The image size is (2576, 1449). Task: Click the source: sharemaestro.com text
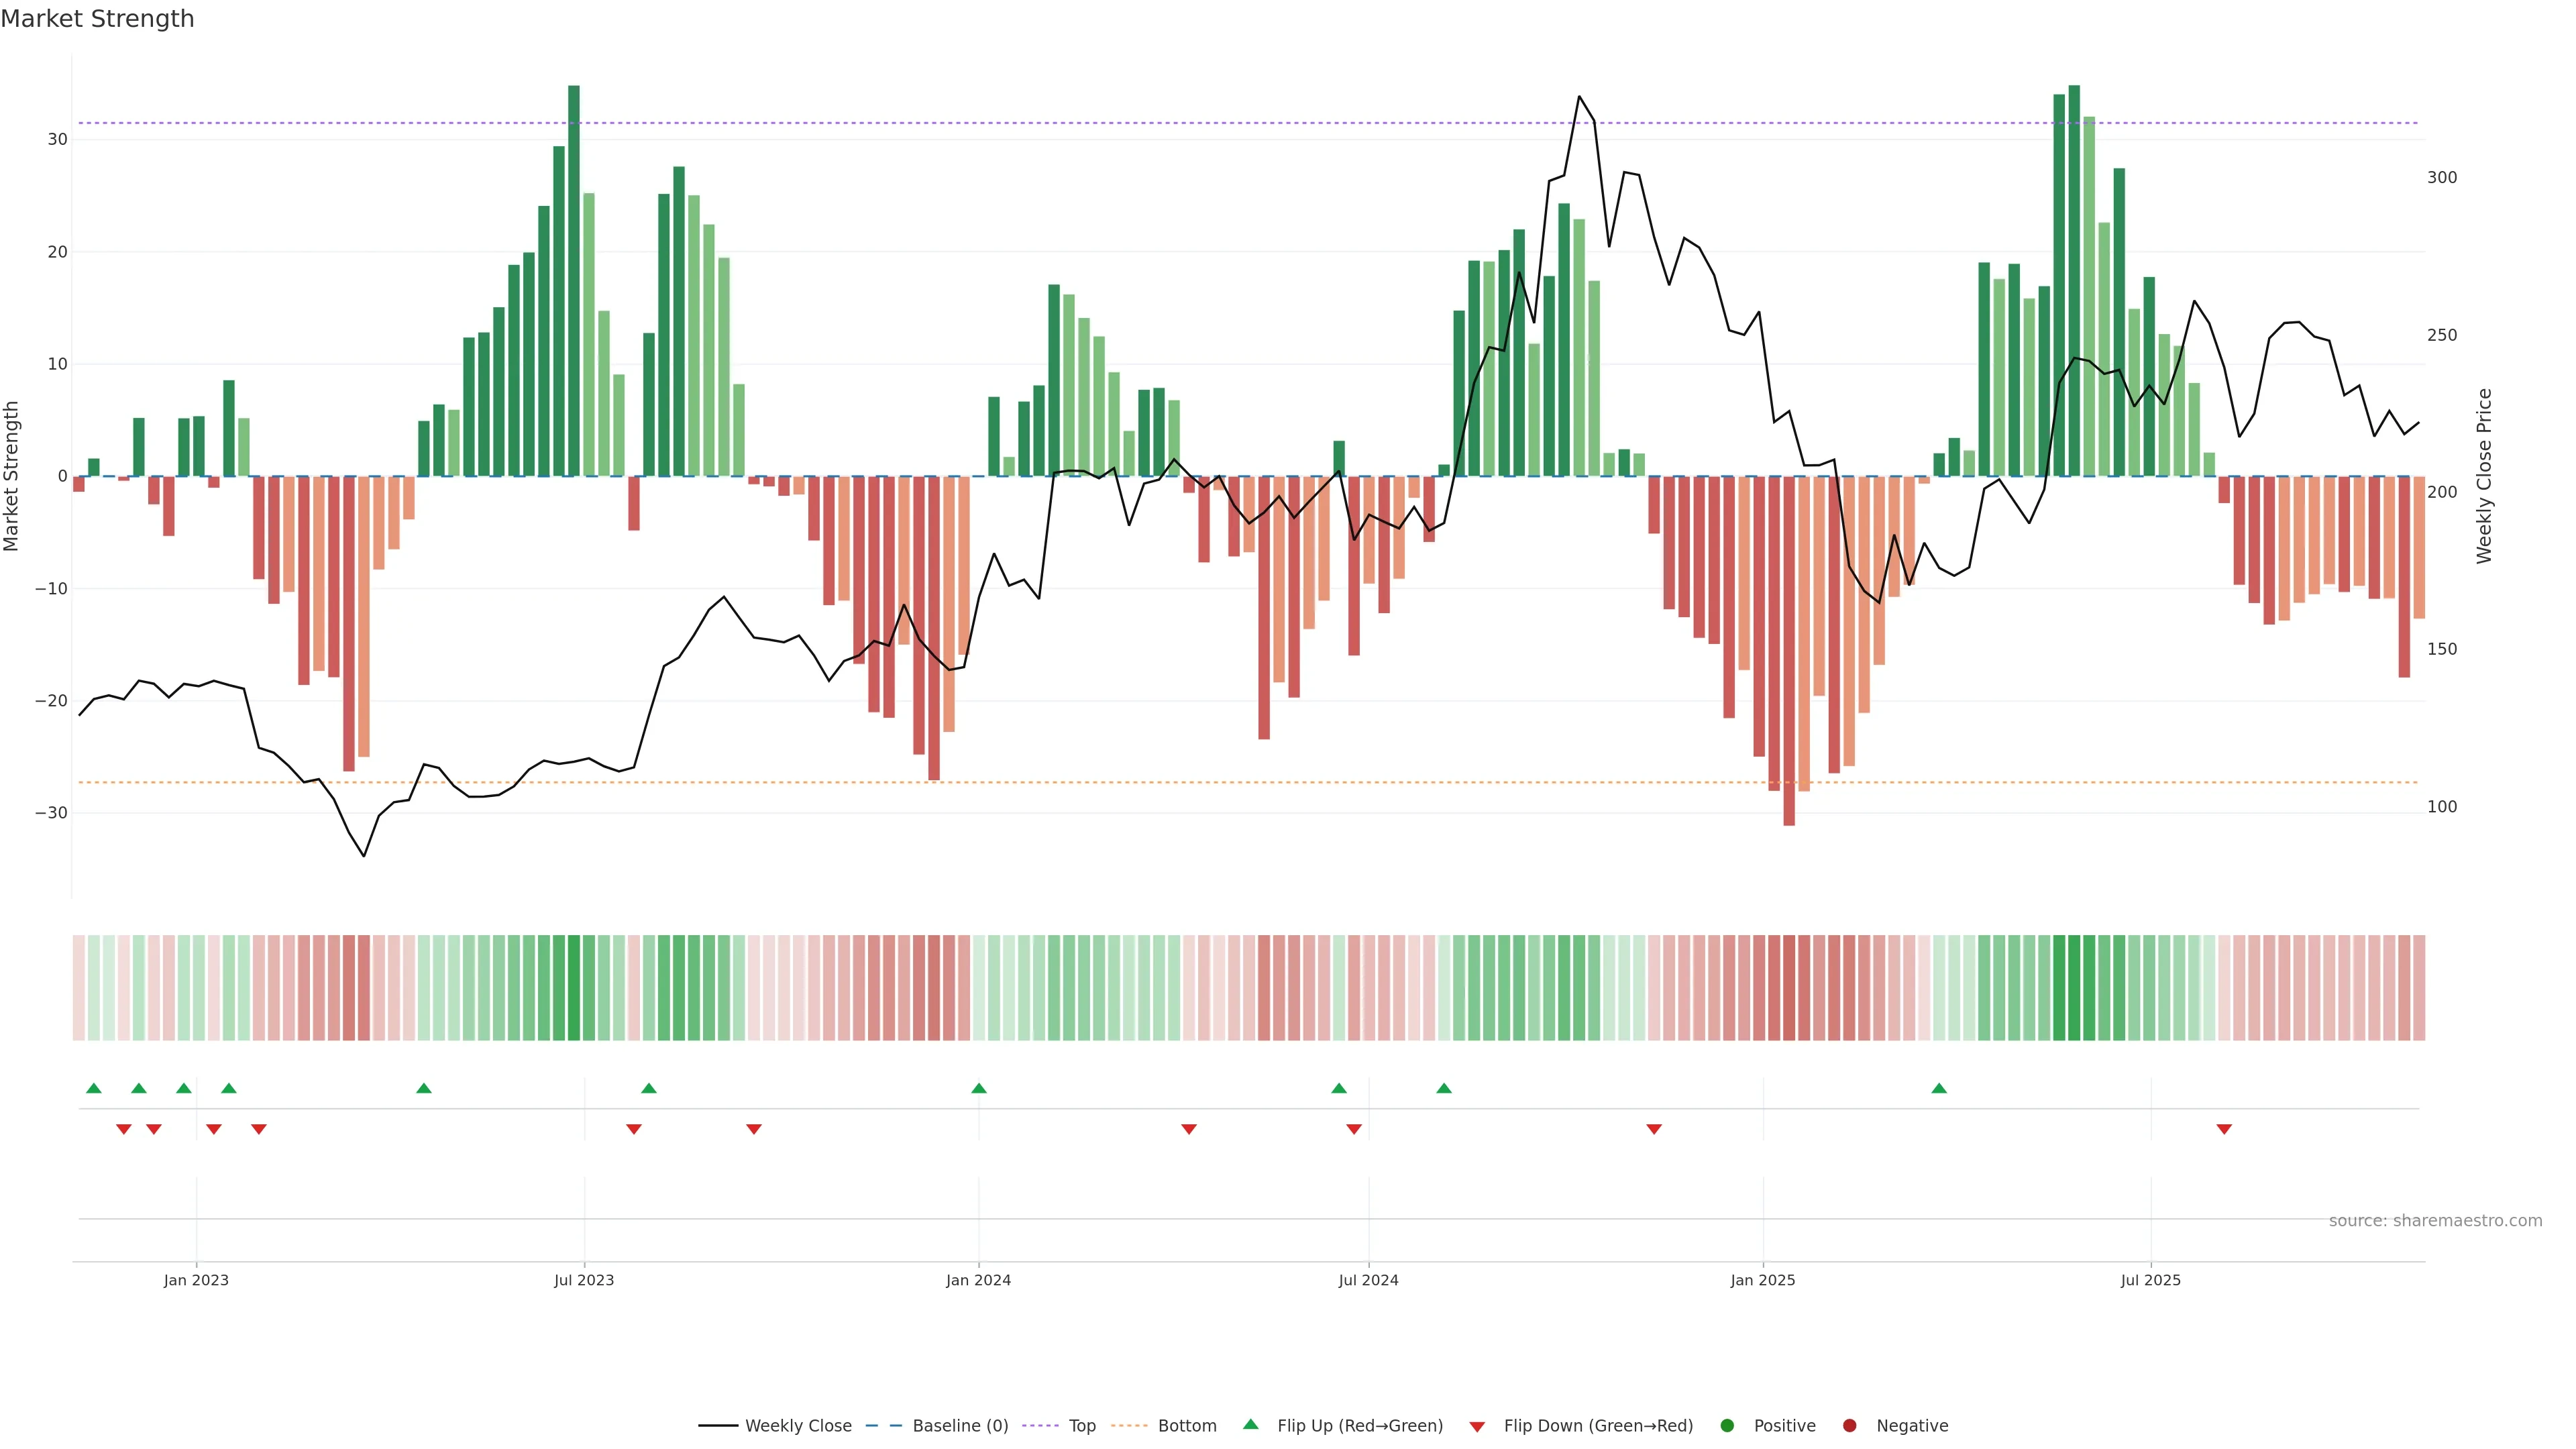(x=2435, y=1221)
